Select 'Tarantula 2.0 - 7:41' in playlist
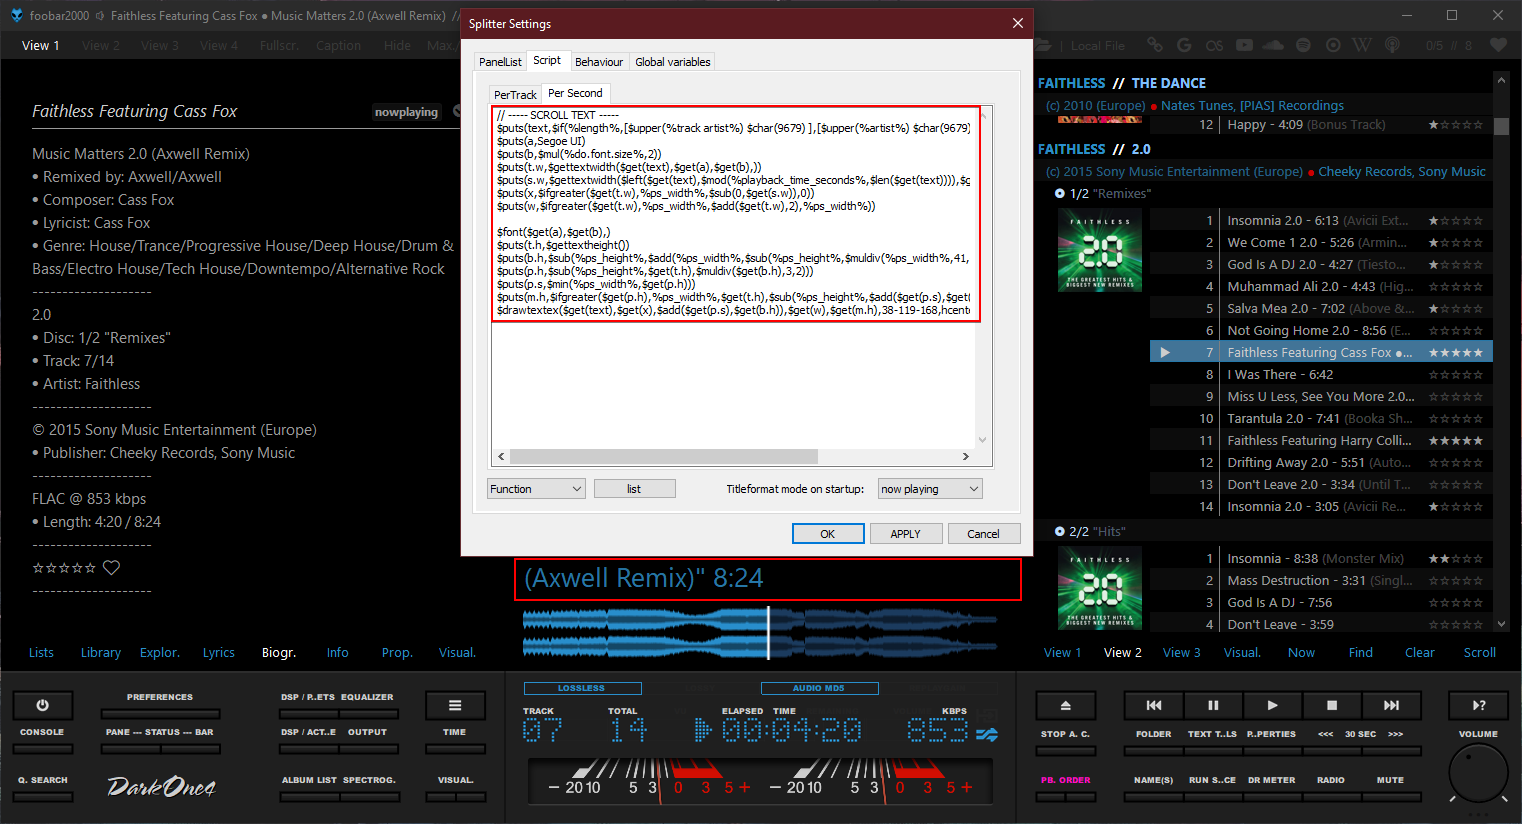This screenshot has width=1522, height=824. click(x=1321, y=419)
